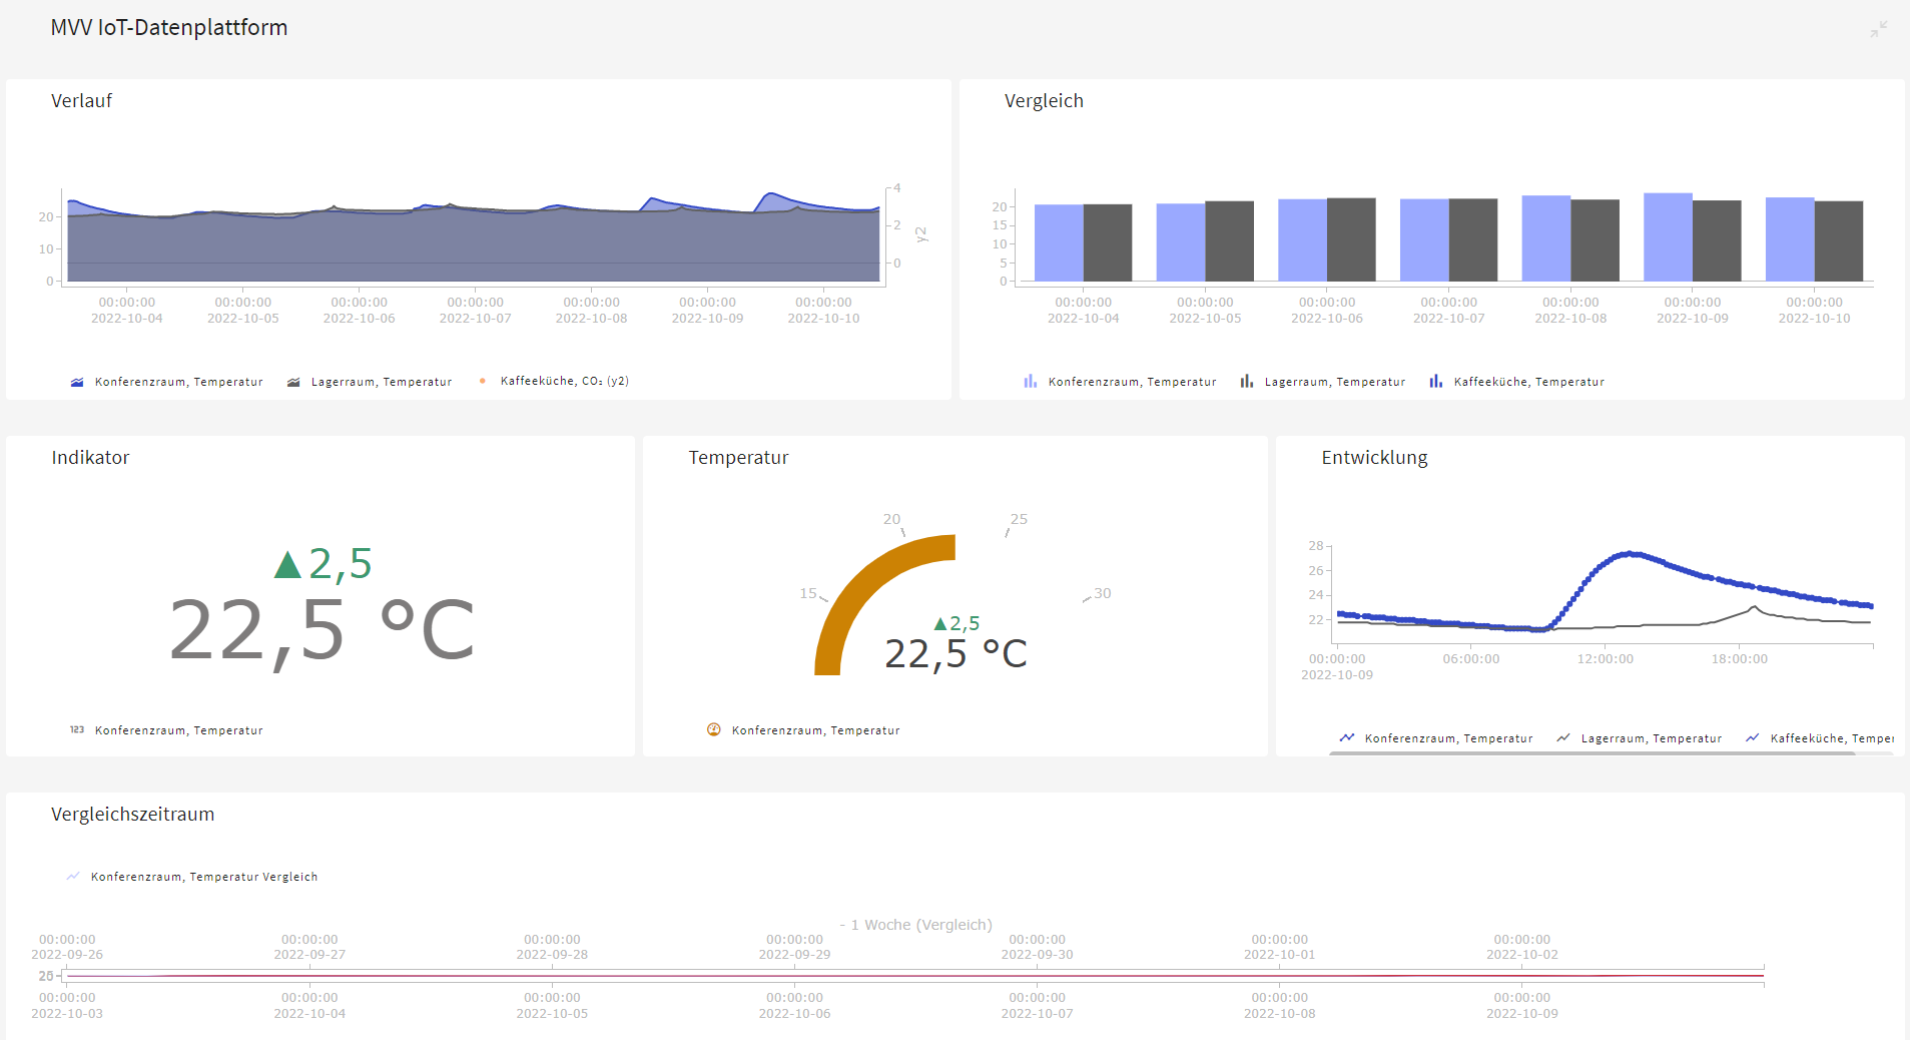Toggle the 'Lagerraum, Temperatur' series in the Entwicklung legend
This screenshot has height=1040, width=1910.
coord(1651,739)
